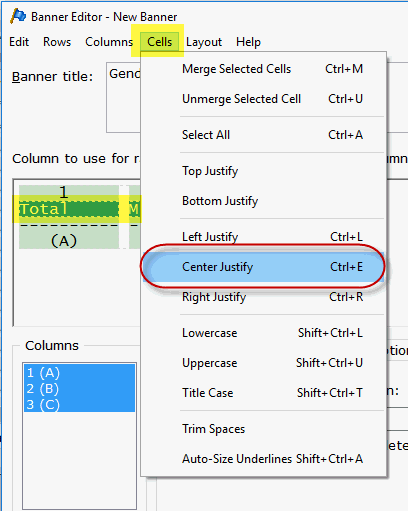408x511 pixels.
Task: Select the Center Justify option
Action: 264,267
